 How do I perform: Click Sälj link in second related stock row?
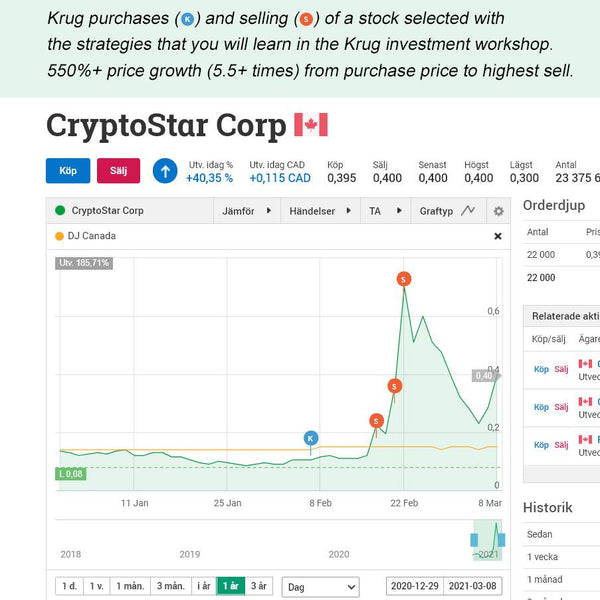pyautogui.click(x=561, y=407)
